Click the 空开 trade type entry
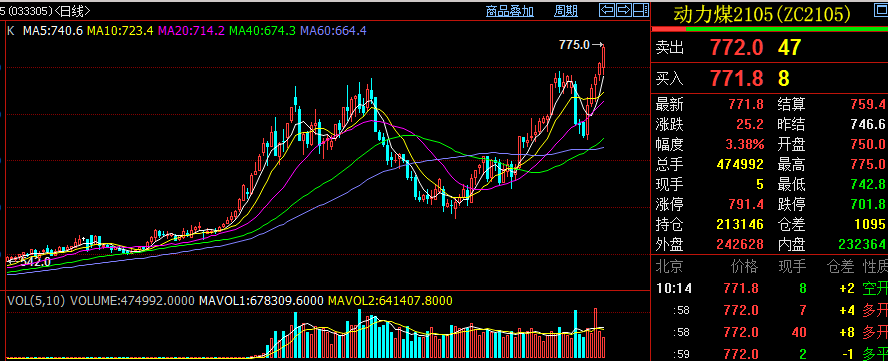Viewport: 888px width, 361px height. 875,288
